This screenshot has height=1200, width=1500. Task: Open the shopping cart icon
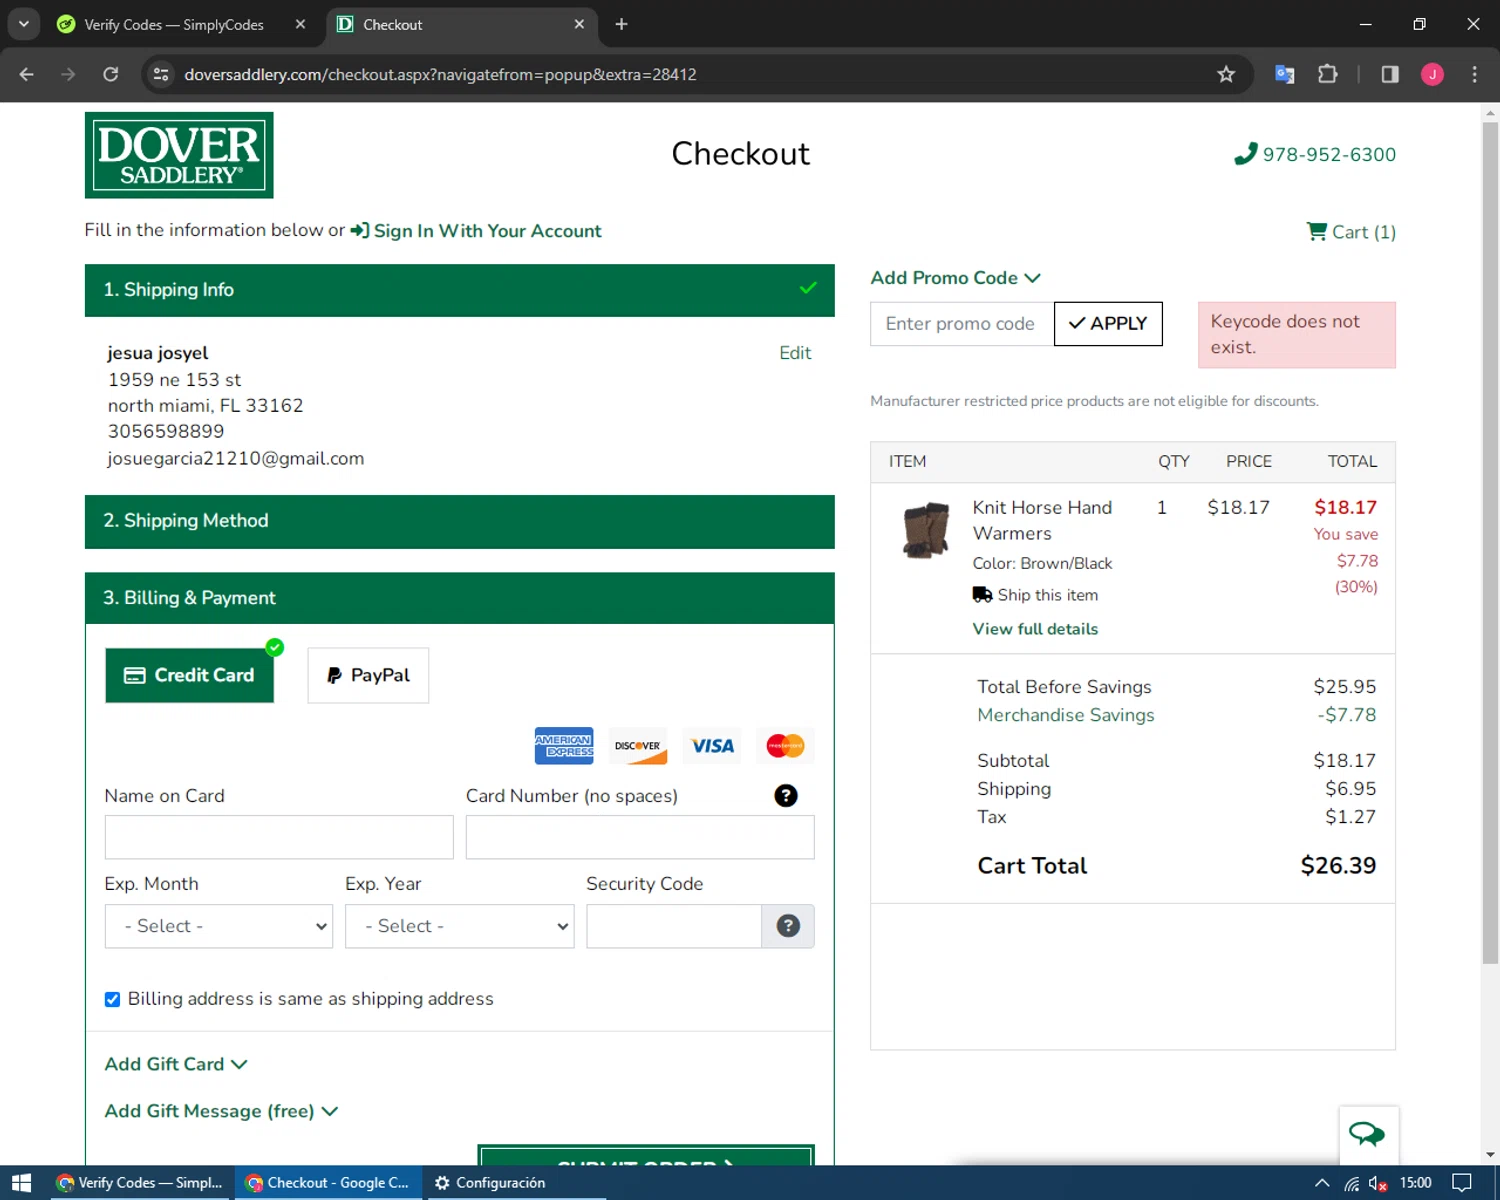(1317, 231)
